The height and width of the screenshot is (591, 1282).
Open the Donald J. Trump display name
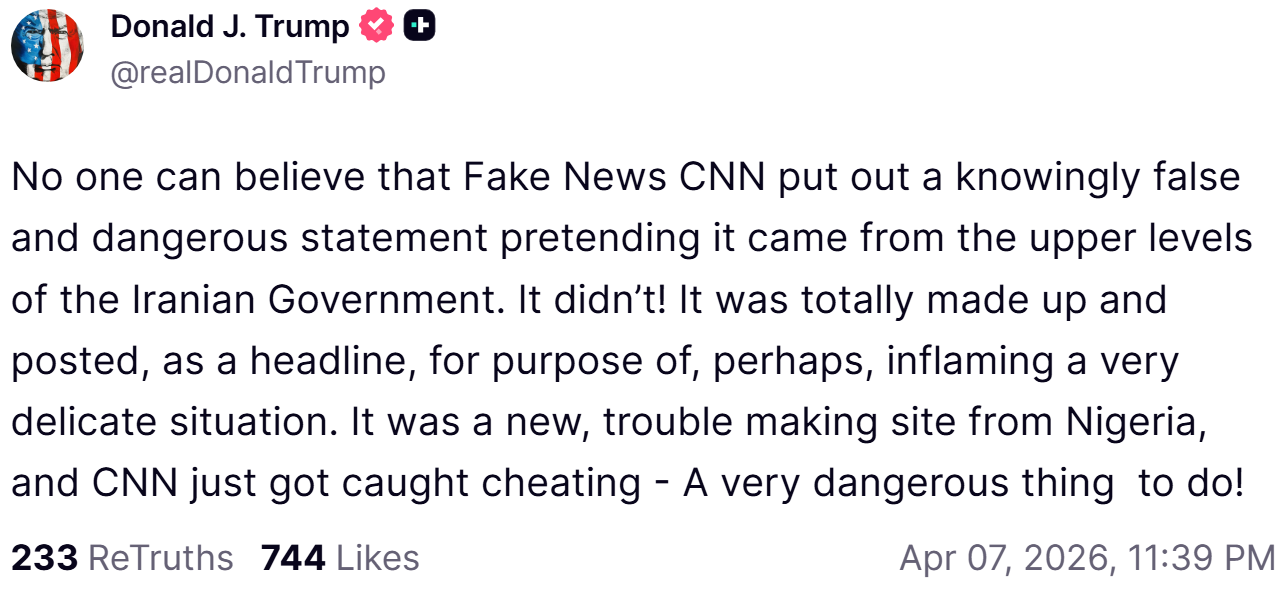[230, 27]
